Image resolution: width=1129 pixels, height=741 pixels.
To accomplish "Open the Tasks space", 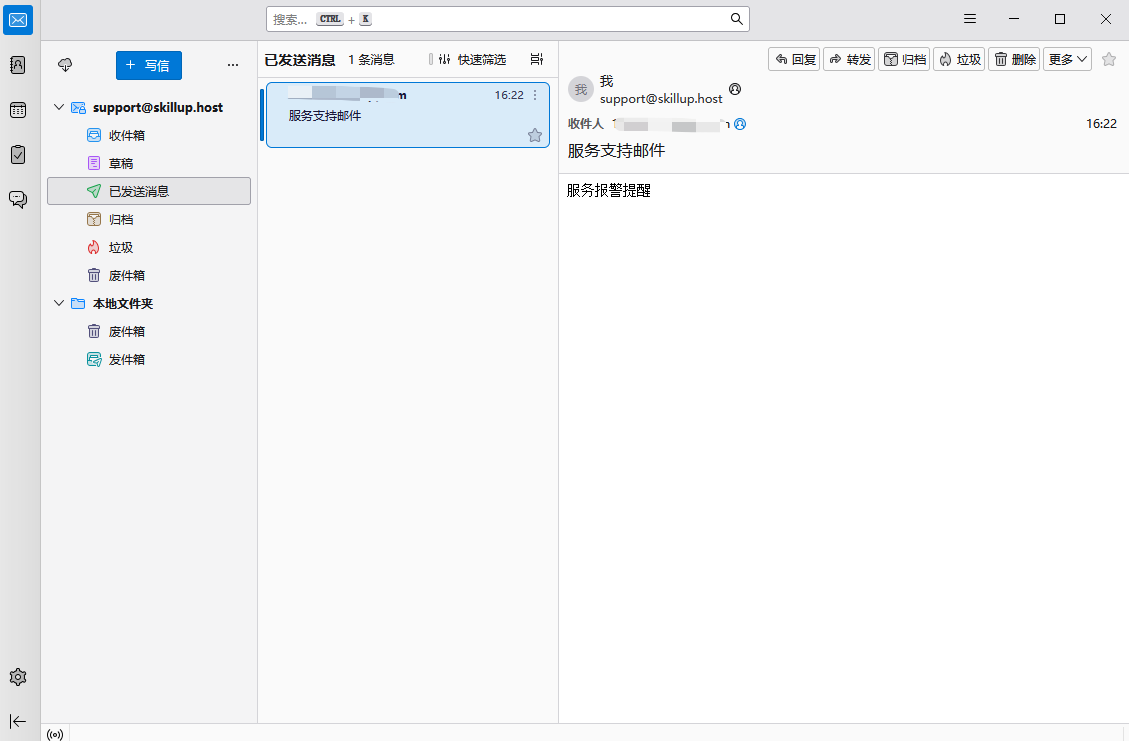I will (18, 155).
